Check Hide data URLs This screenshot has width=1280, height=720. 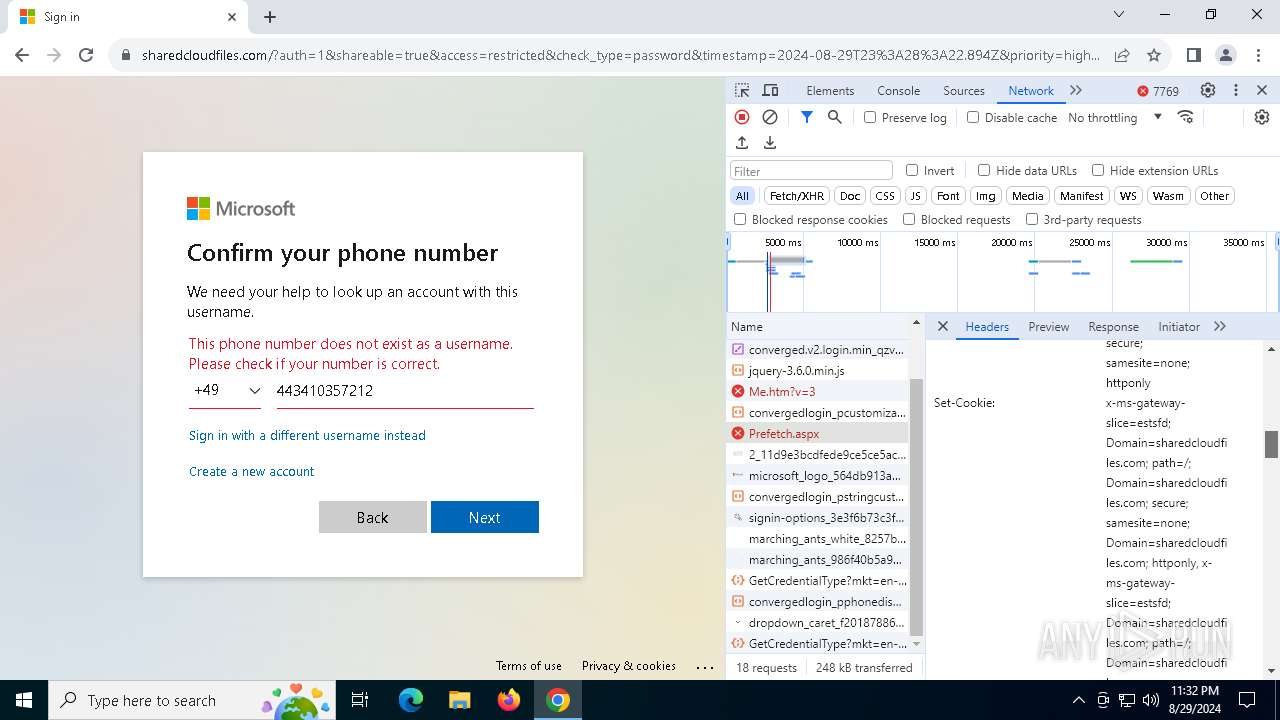[x=984, y=170]
